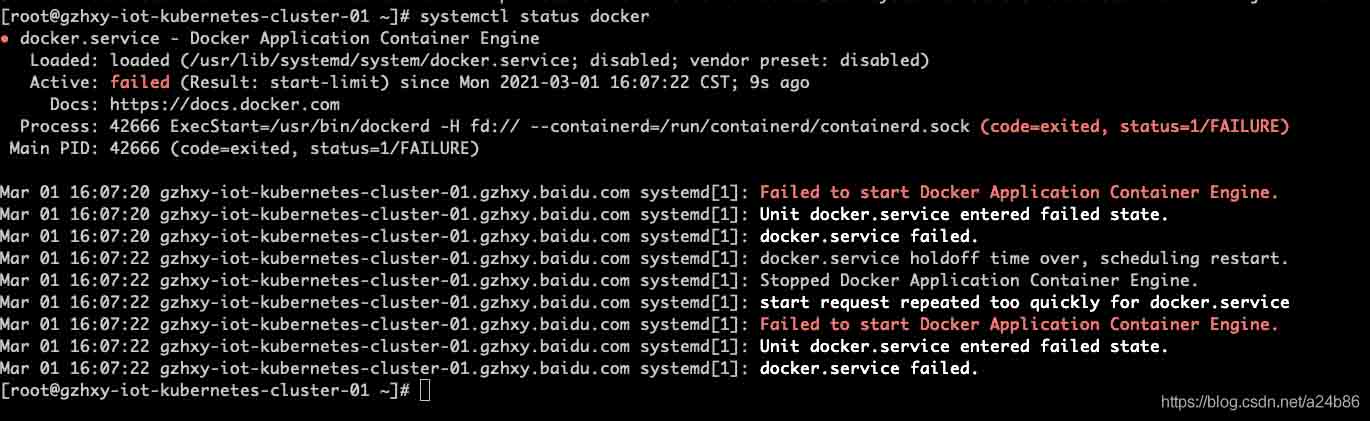Click the first "Unit docker.service entered failed state" message

click(x=964, y=214)
